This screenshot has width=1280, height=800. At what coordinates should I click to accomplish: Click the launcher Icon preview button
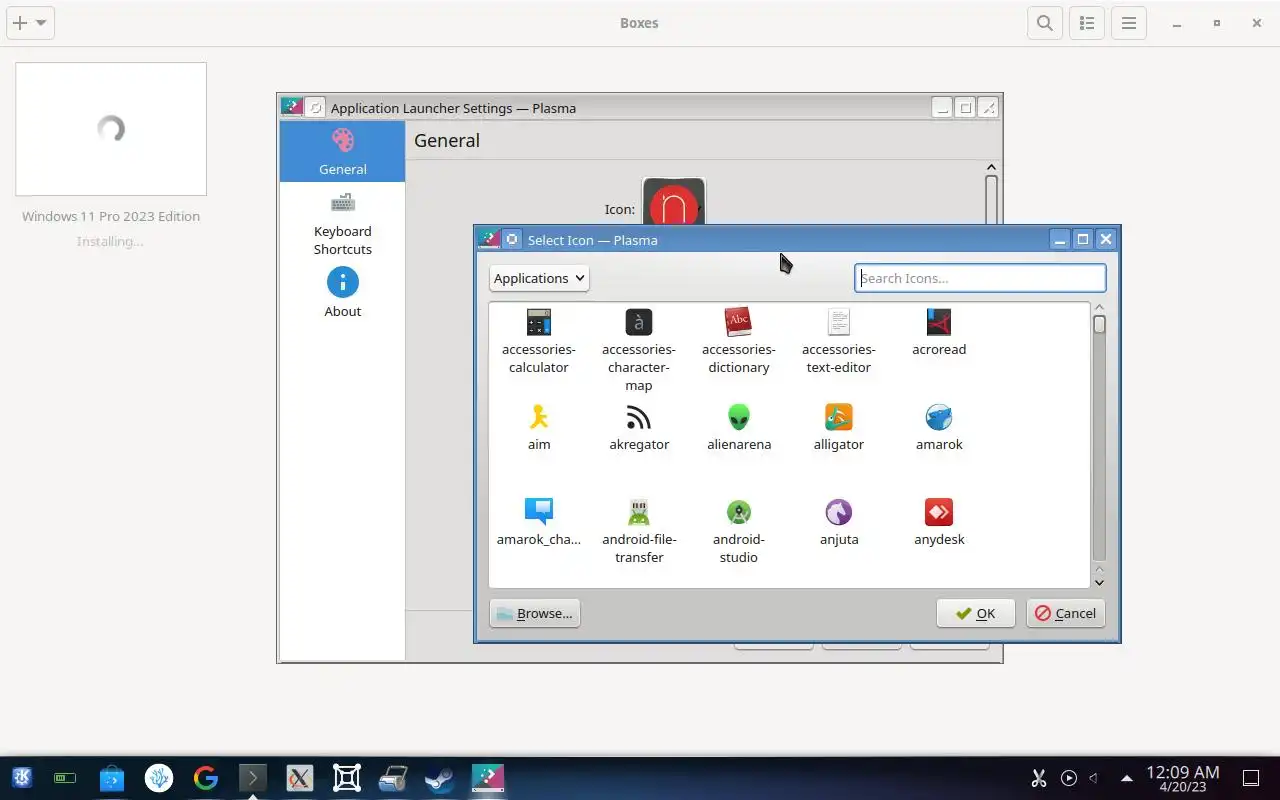click(x=673, y=203)
